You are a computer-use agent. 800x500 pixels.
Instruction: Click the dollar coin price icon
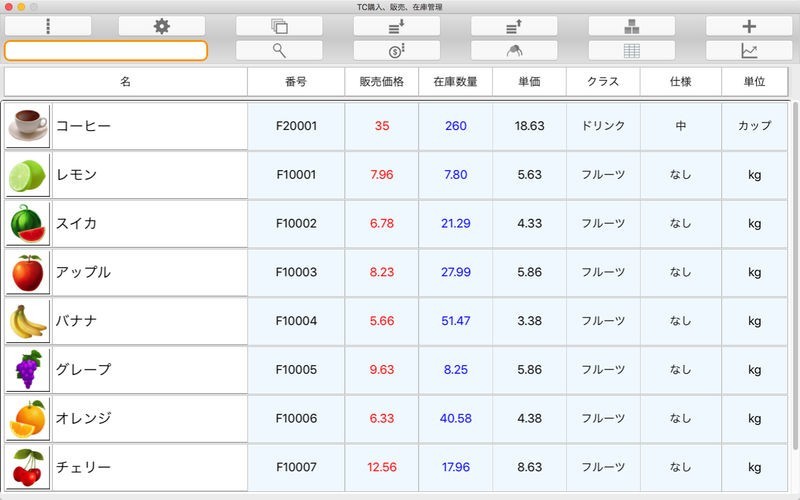(396, 50)
